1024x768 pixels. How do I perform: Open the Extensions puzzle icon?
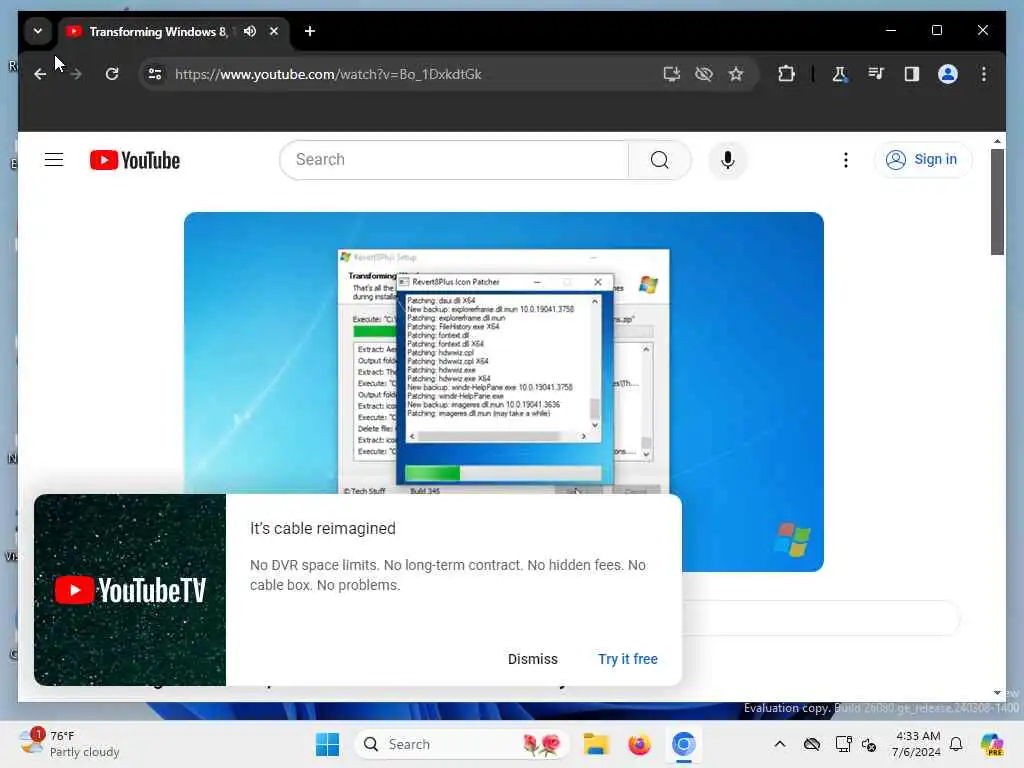[786, 74]
